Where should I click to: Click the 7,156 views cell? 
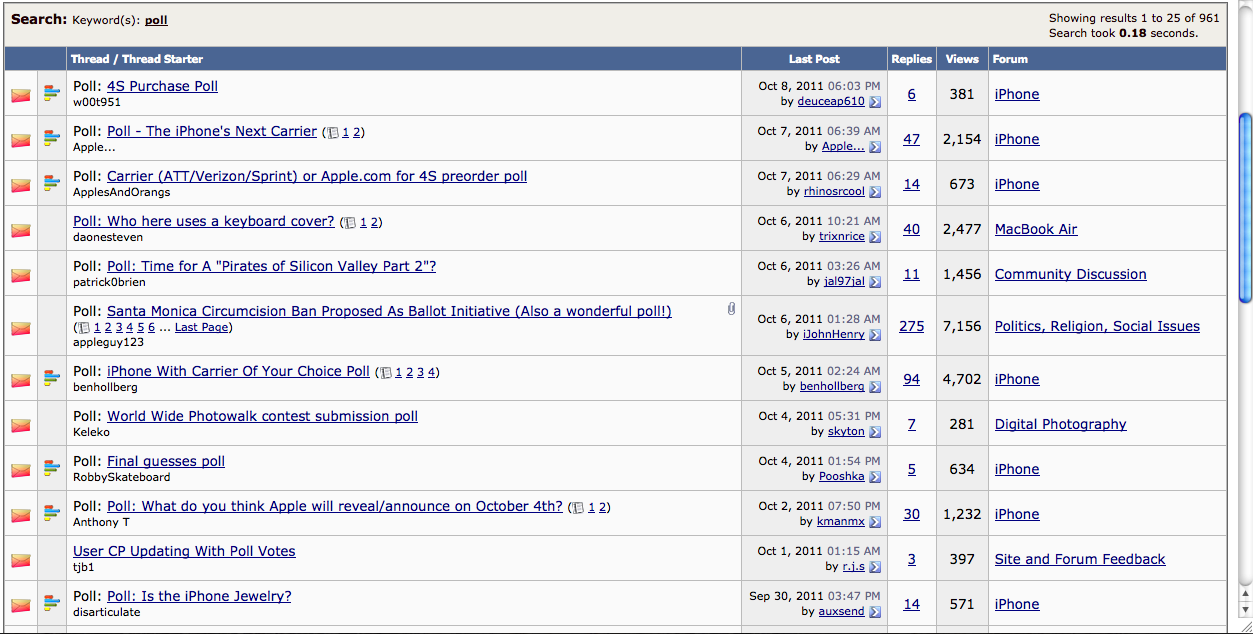[962, 326]
